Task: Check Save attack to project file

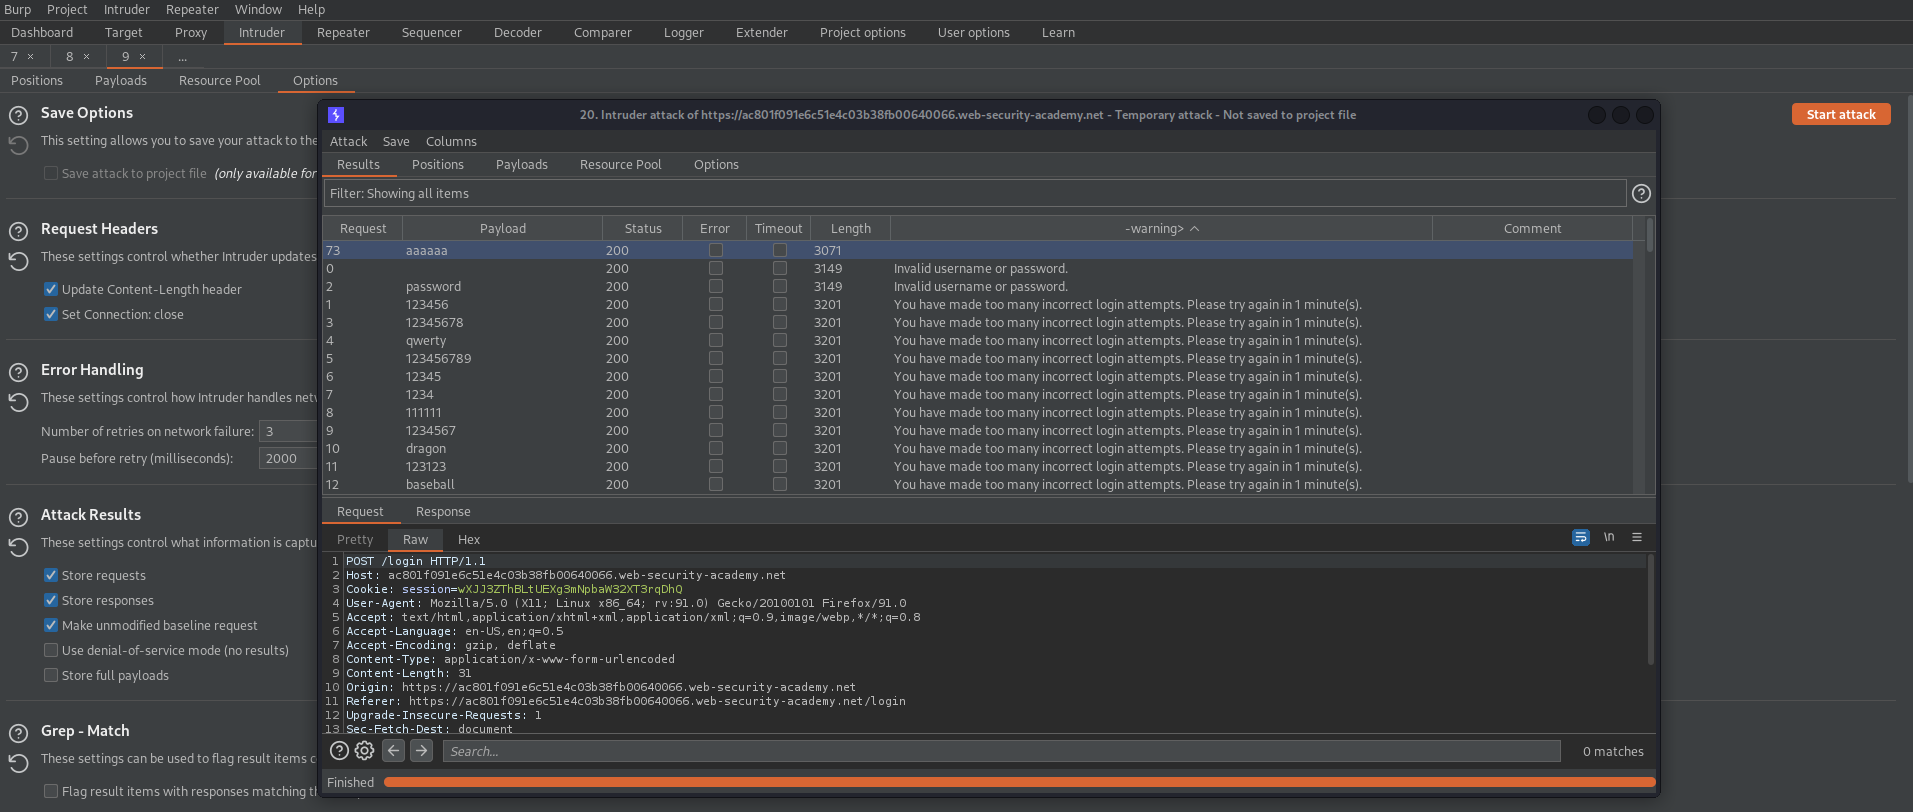Action: pyautogui.click(x=51, y=173)
